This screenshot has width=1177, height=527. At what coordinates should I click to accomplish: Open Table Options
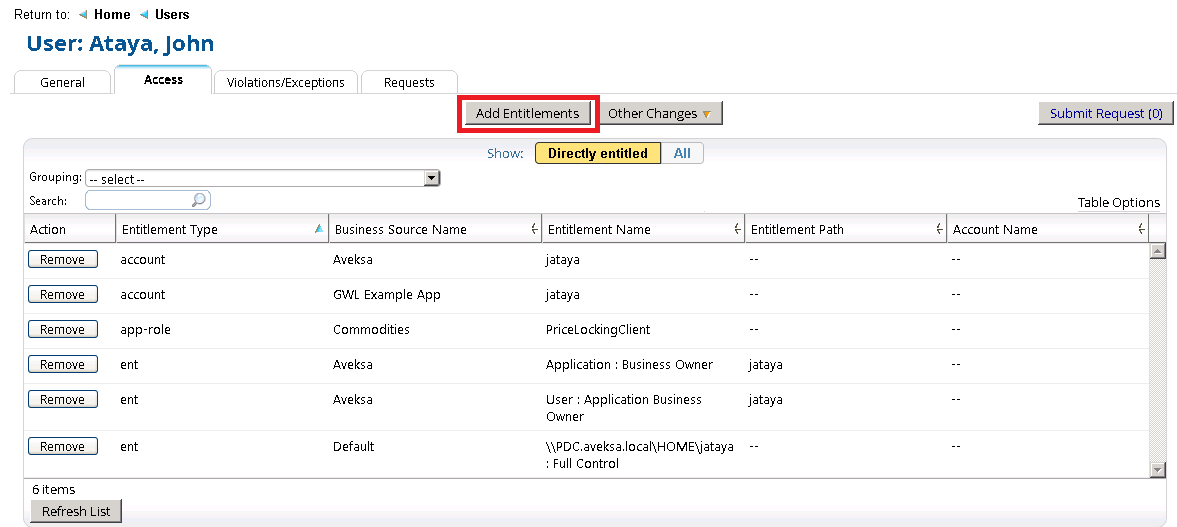pos(1118,203)
